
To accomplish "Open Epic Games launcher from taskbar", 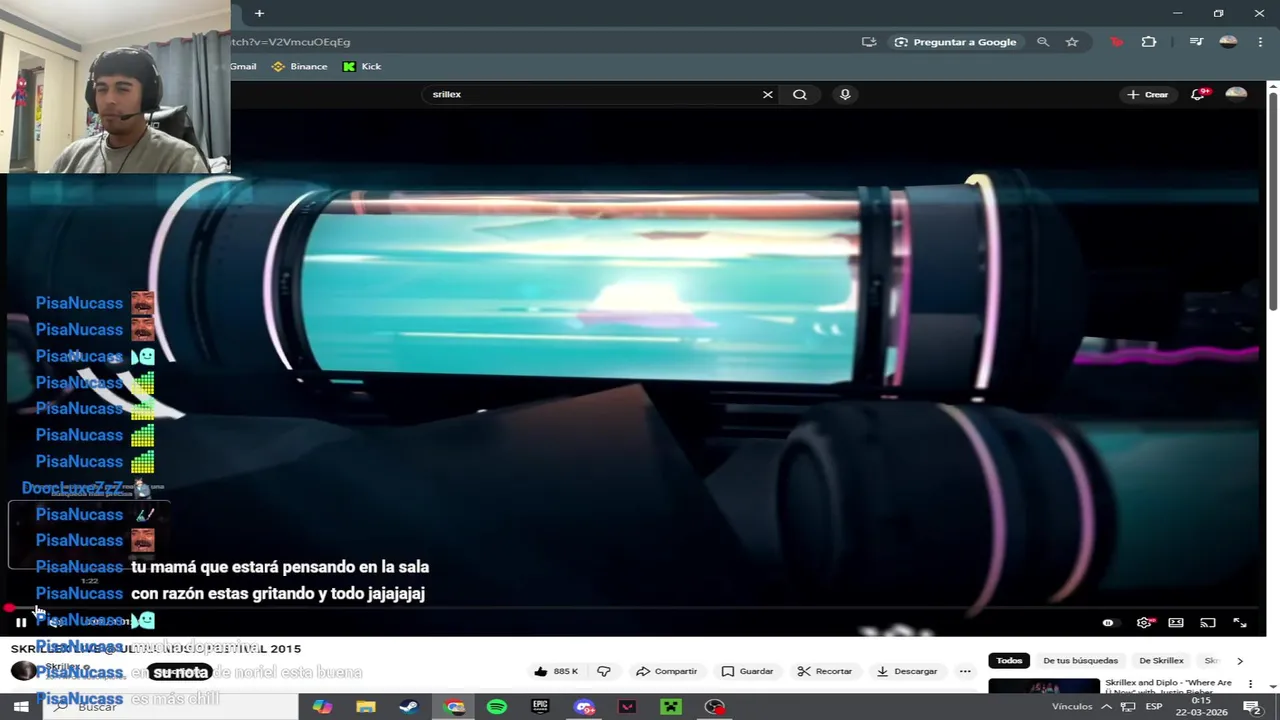I will pyautogui.click(x=540, y=707).
